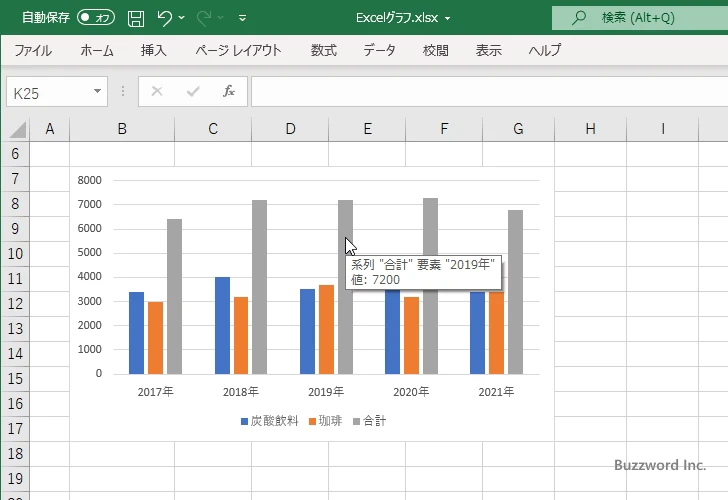This screenshot has height=500, width=728.
Task: Open the Undo history dropdown arrow
Action: point(182,18)
